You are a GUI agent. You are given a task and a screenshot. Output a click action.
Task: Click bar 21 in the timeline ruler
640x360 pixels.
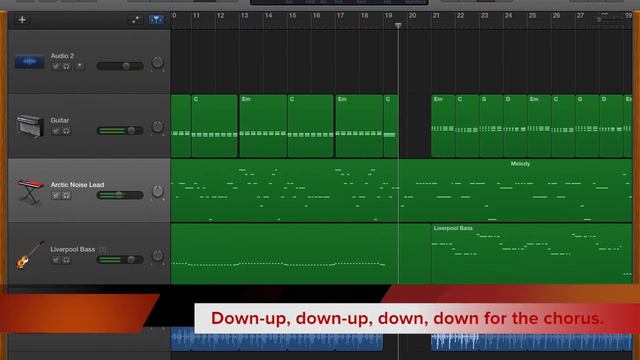(x=436, y=16)
